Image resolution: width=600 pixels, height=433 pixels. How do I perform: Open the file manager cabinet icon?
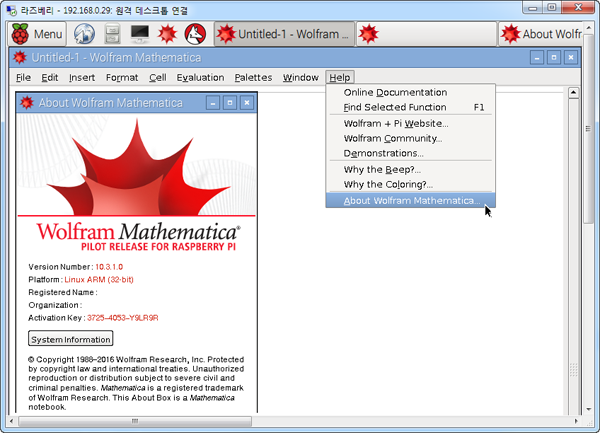coord(112,34)
